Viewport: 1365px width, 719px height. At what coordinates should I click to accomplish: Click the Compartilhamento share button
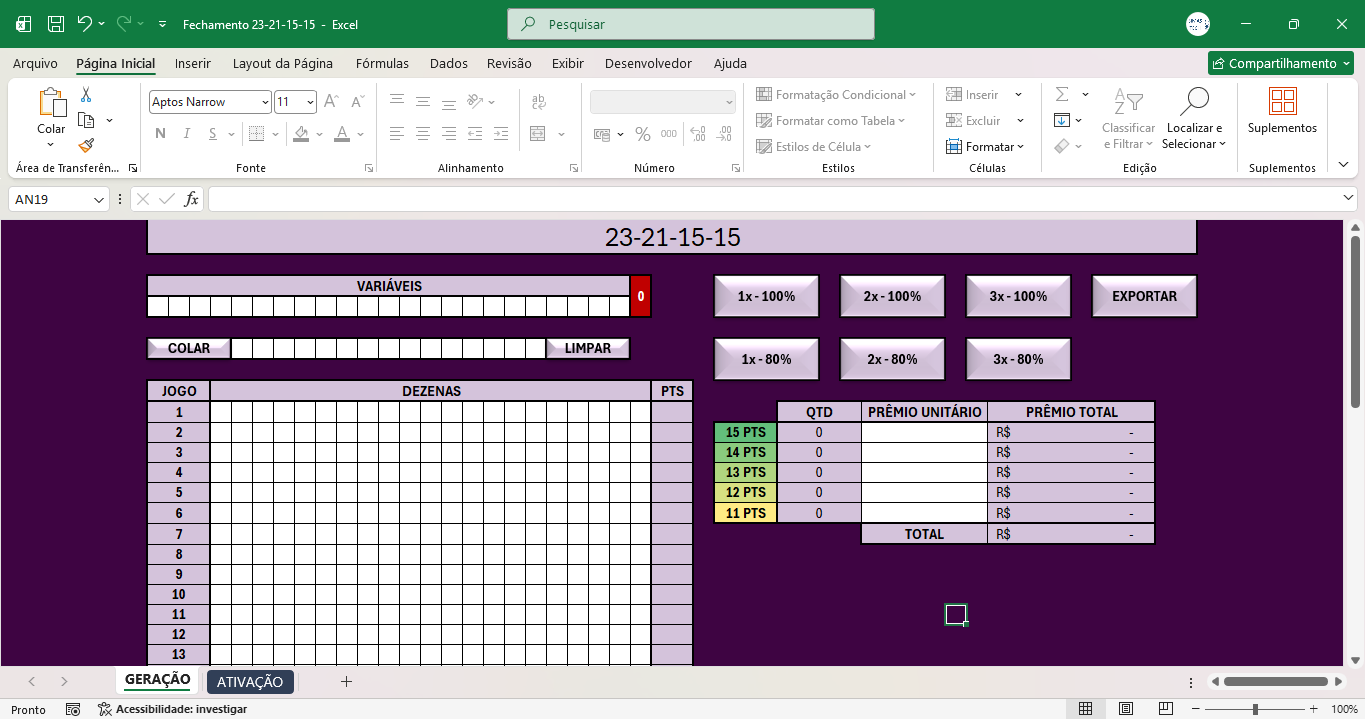(x=1280, y=63)
